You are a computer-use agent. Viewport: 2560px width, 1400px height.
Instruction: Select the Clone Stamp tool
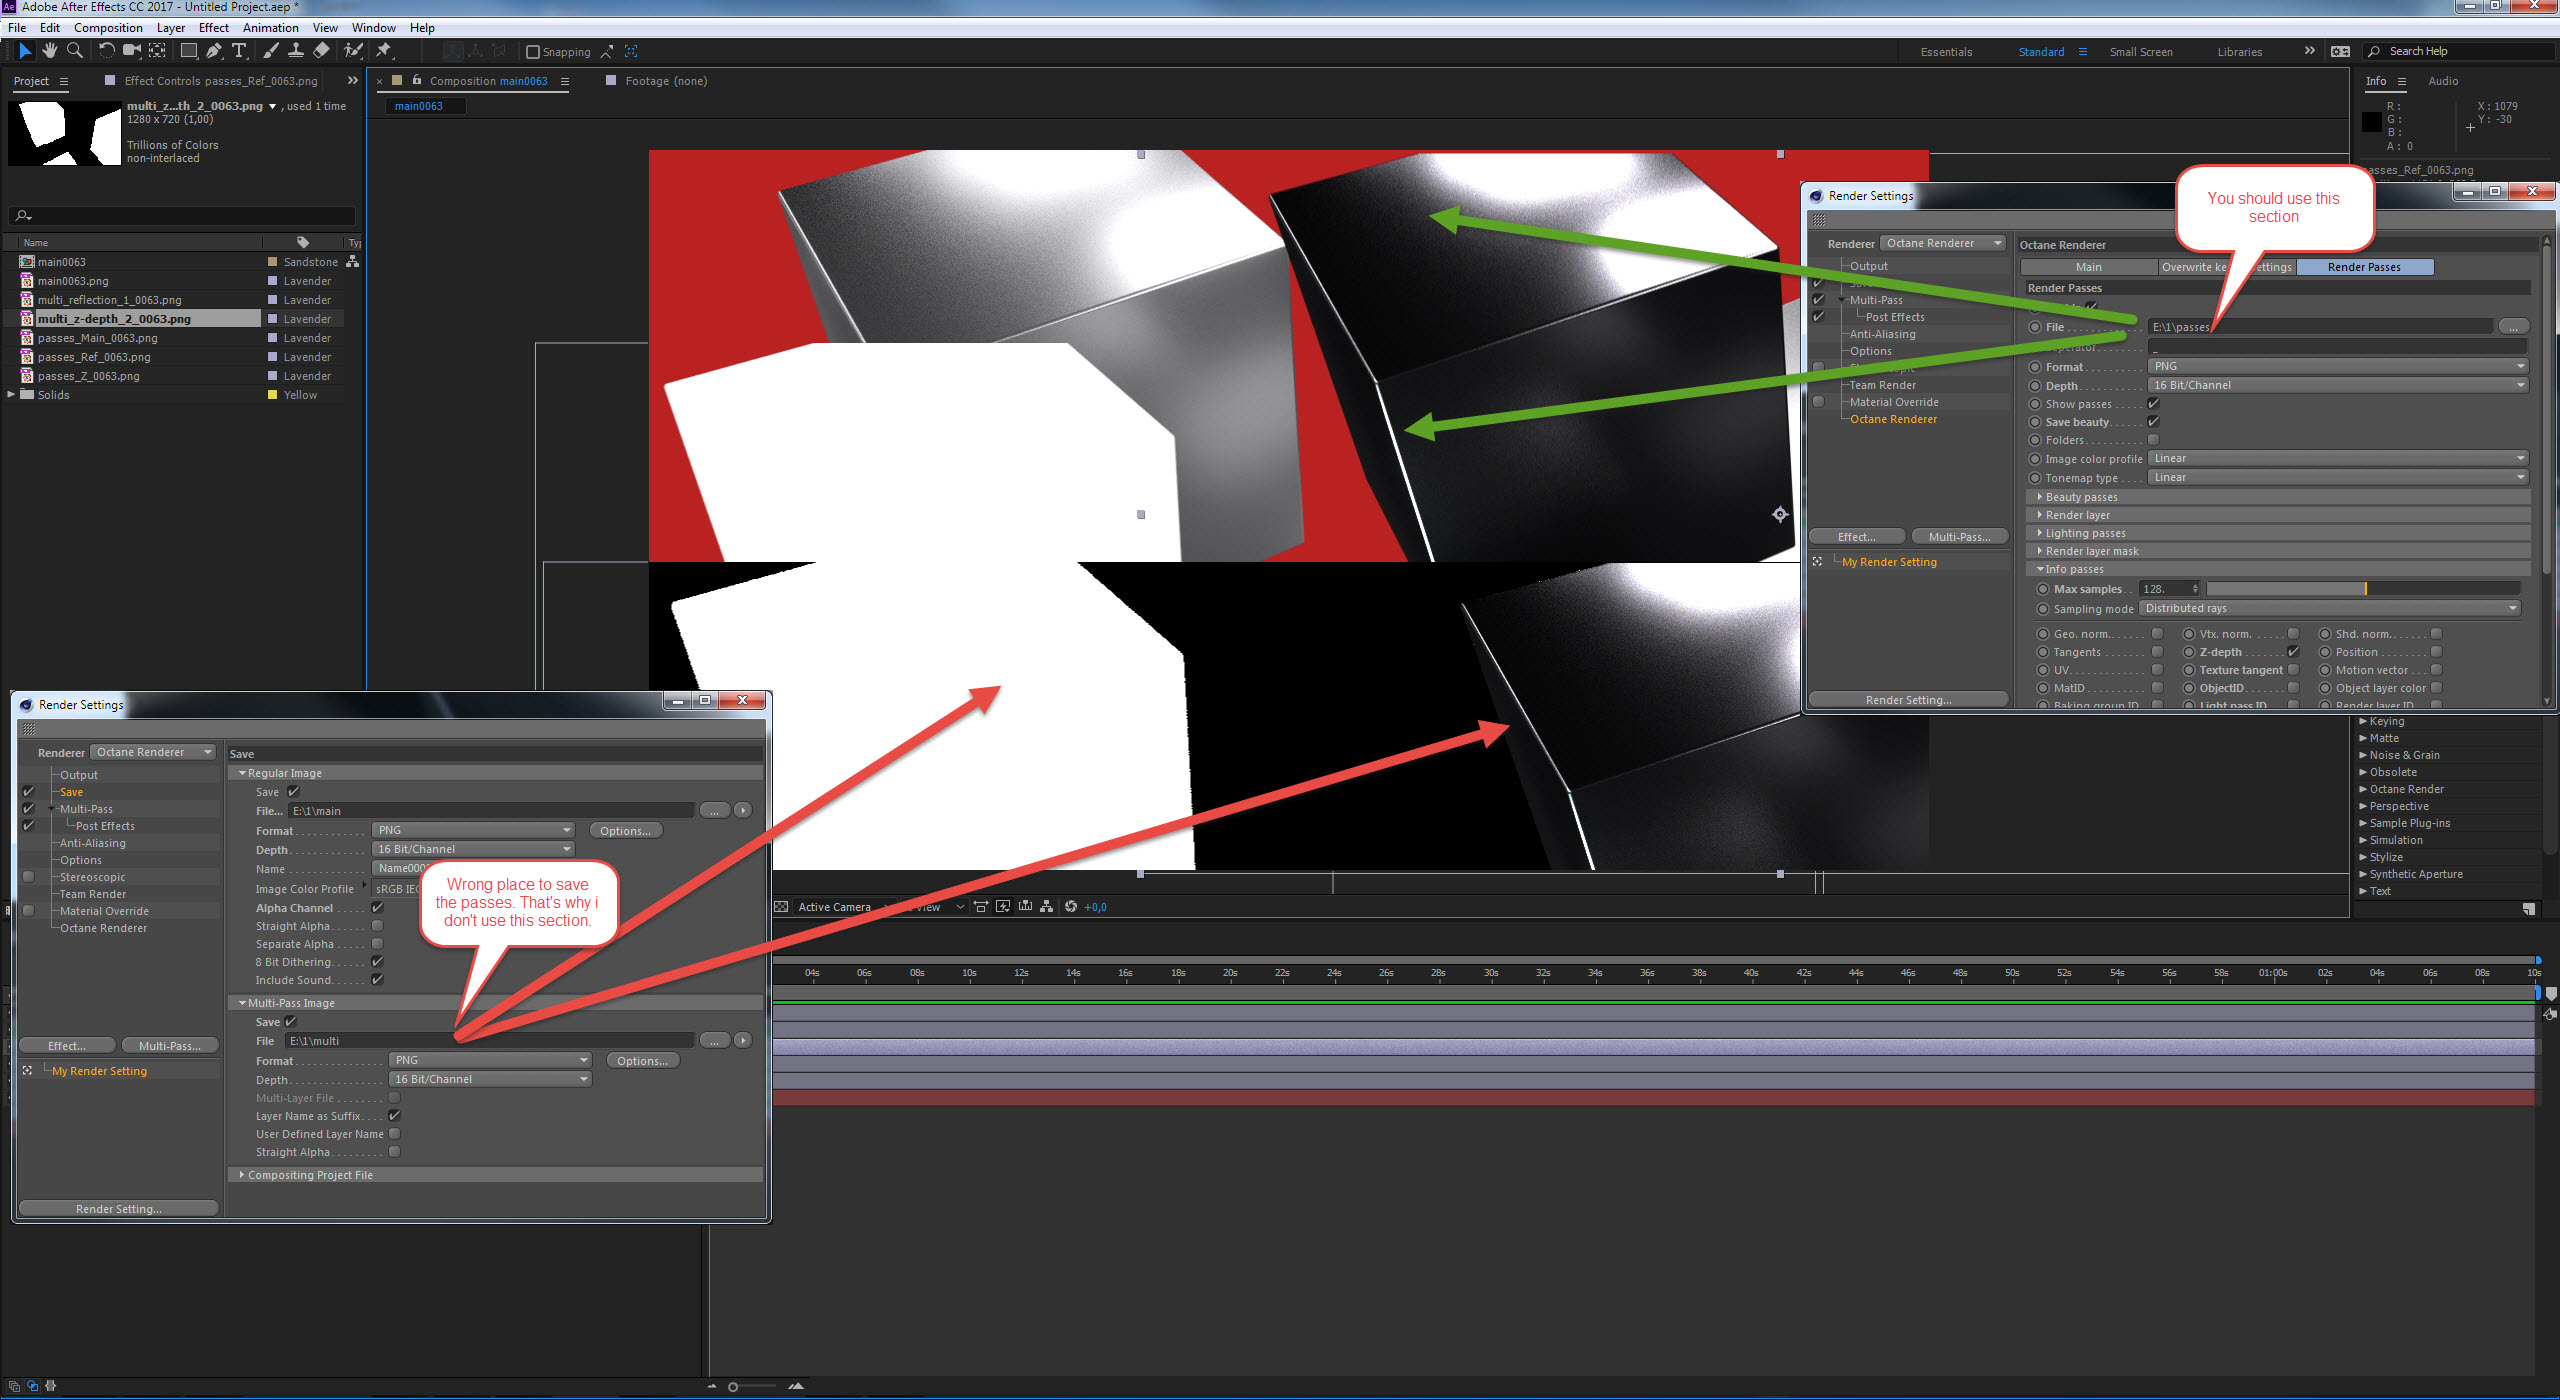coord(296,51)
